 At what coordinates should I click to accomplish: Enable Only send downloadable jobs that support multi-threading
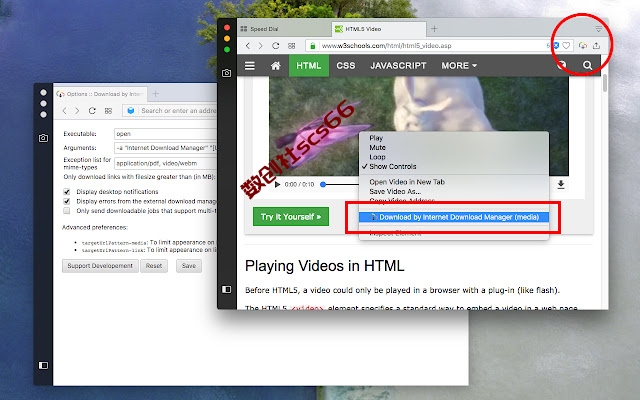point(67,211)
